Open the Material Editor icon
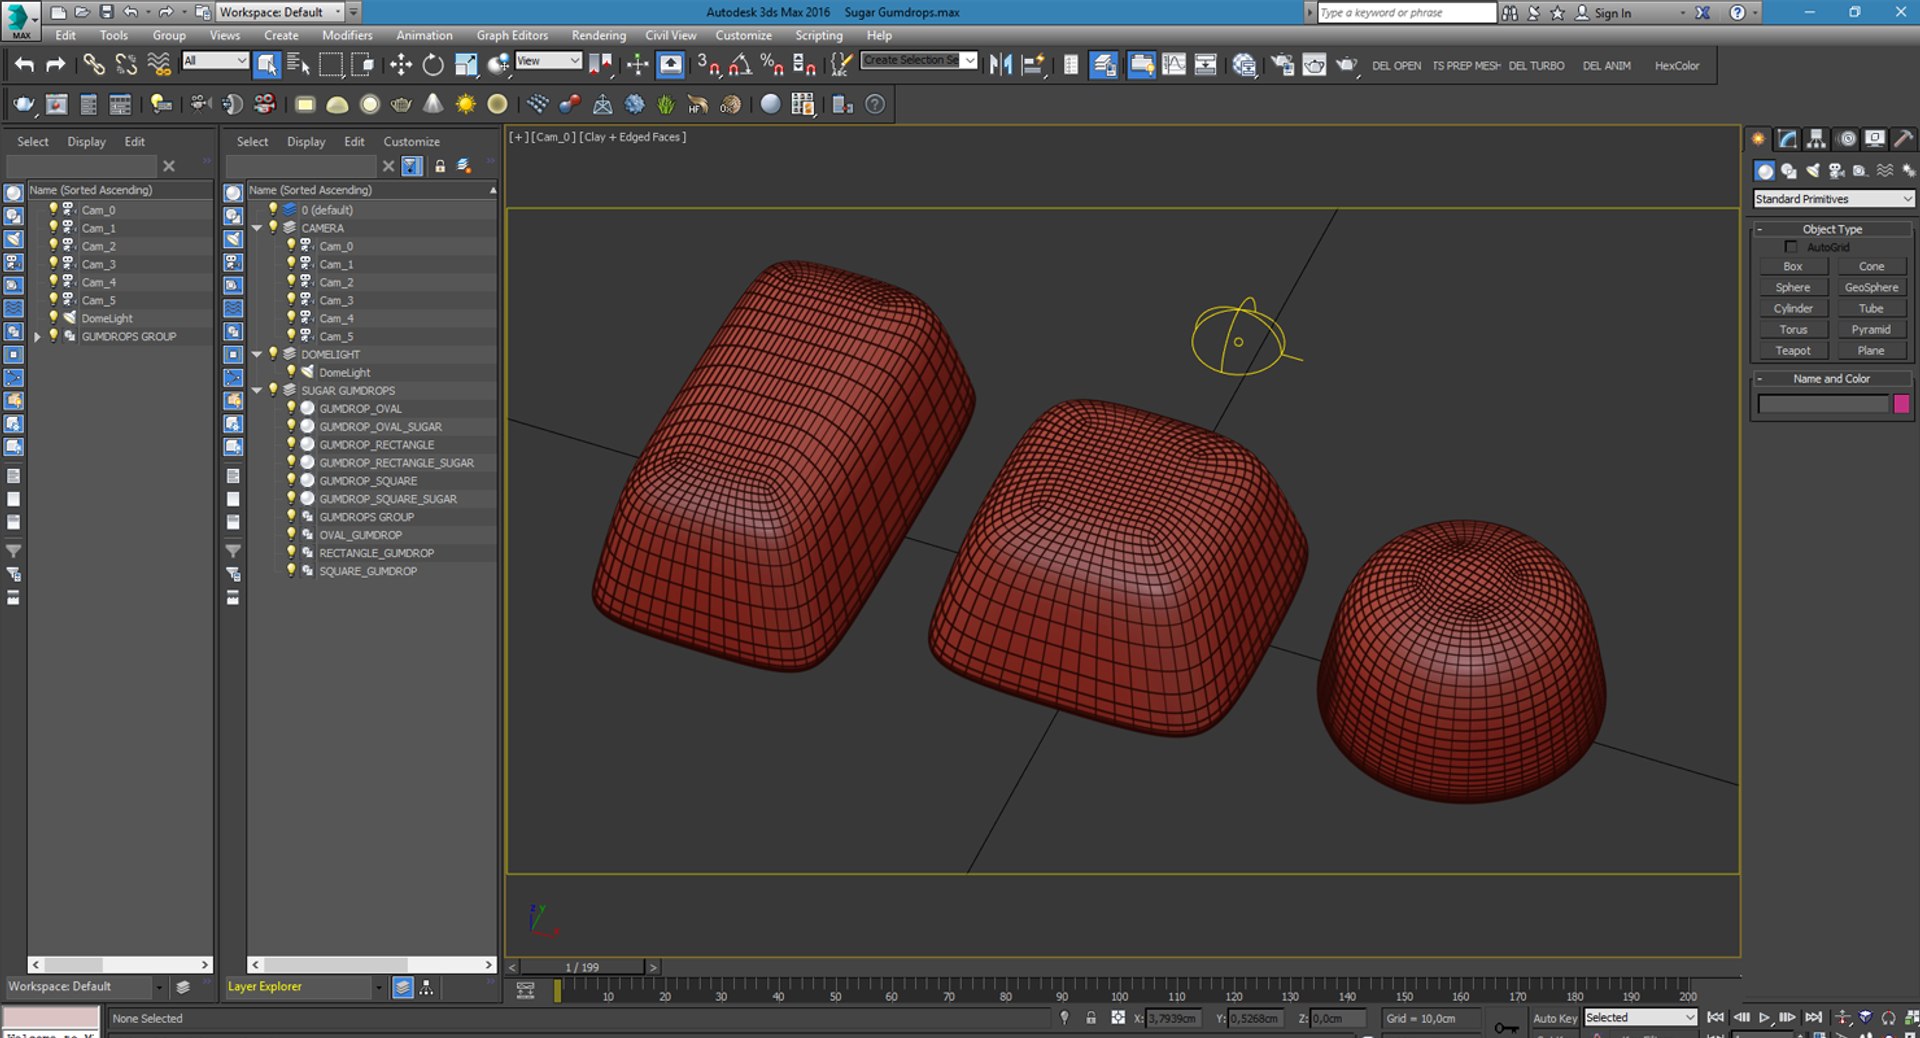 click(1244, 65)
